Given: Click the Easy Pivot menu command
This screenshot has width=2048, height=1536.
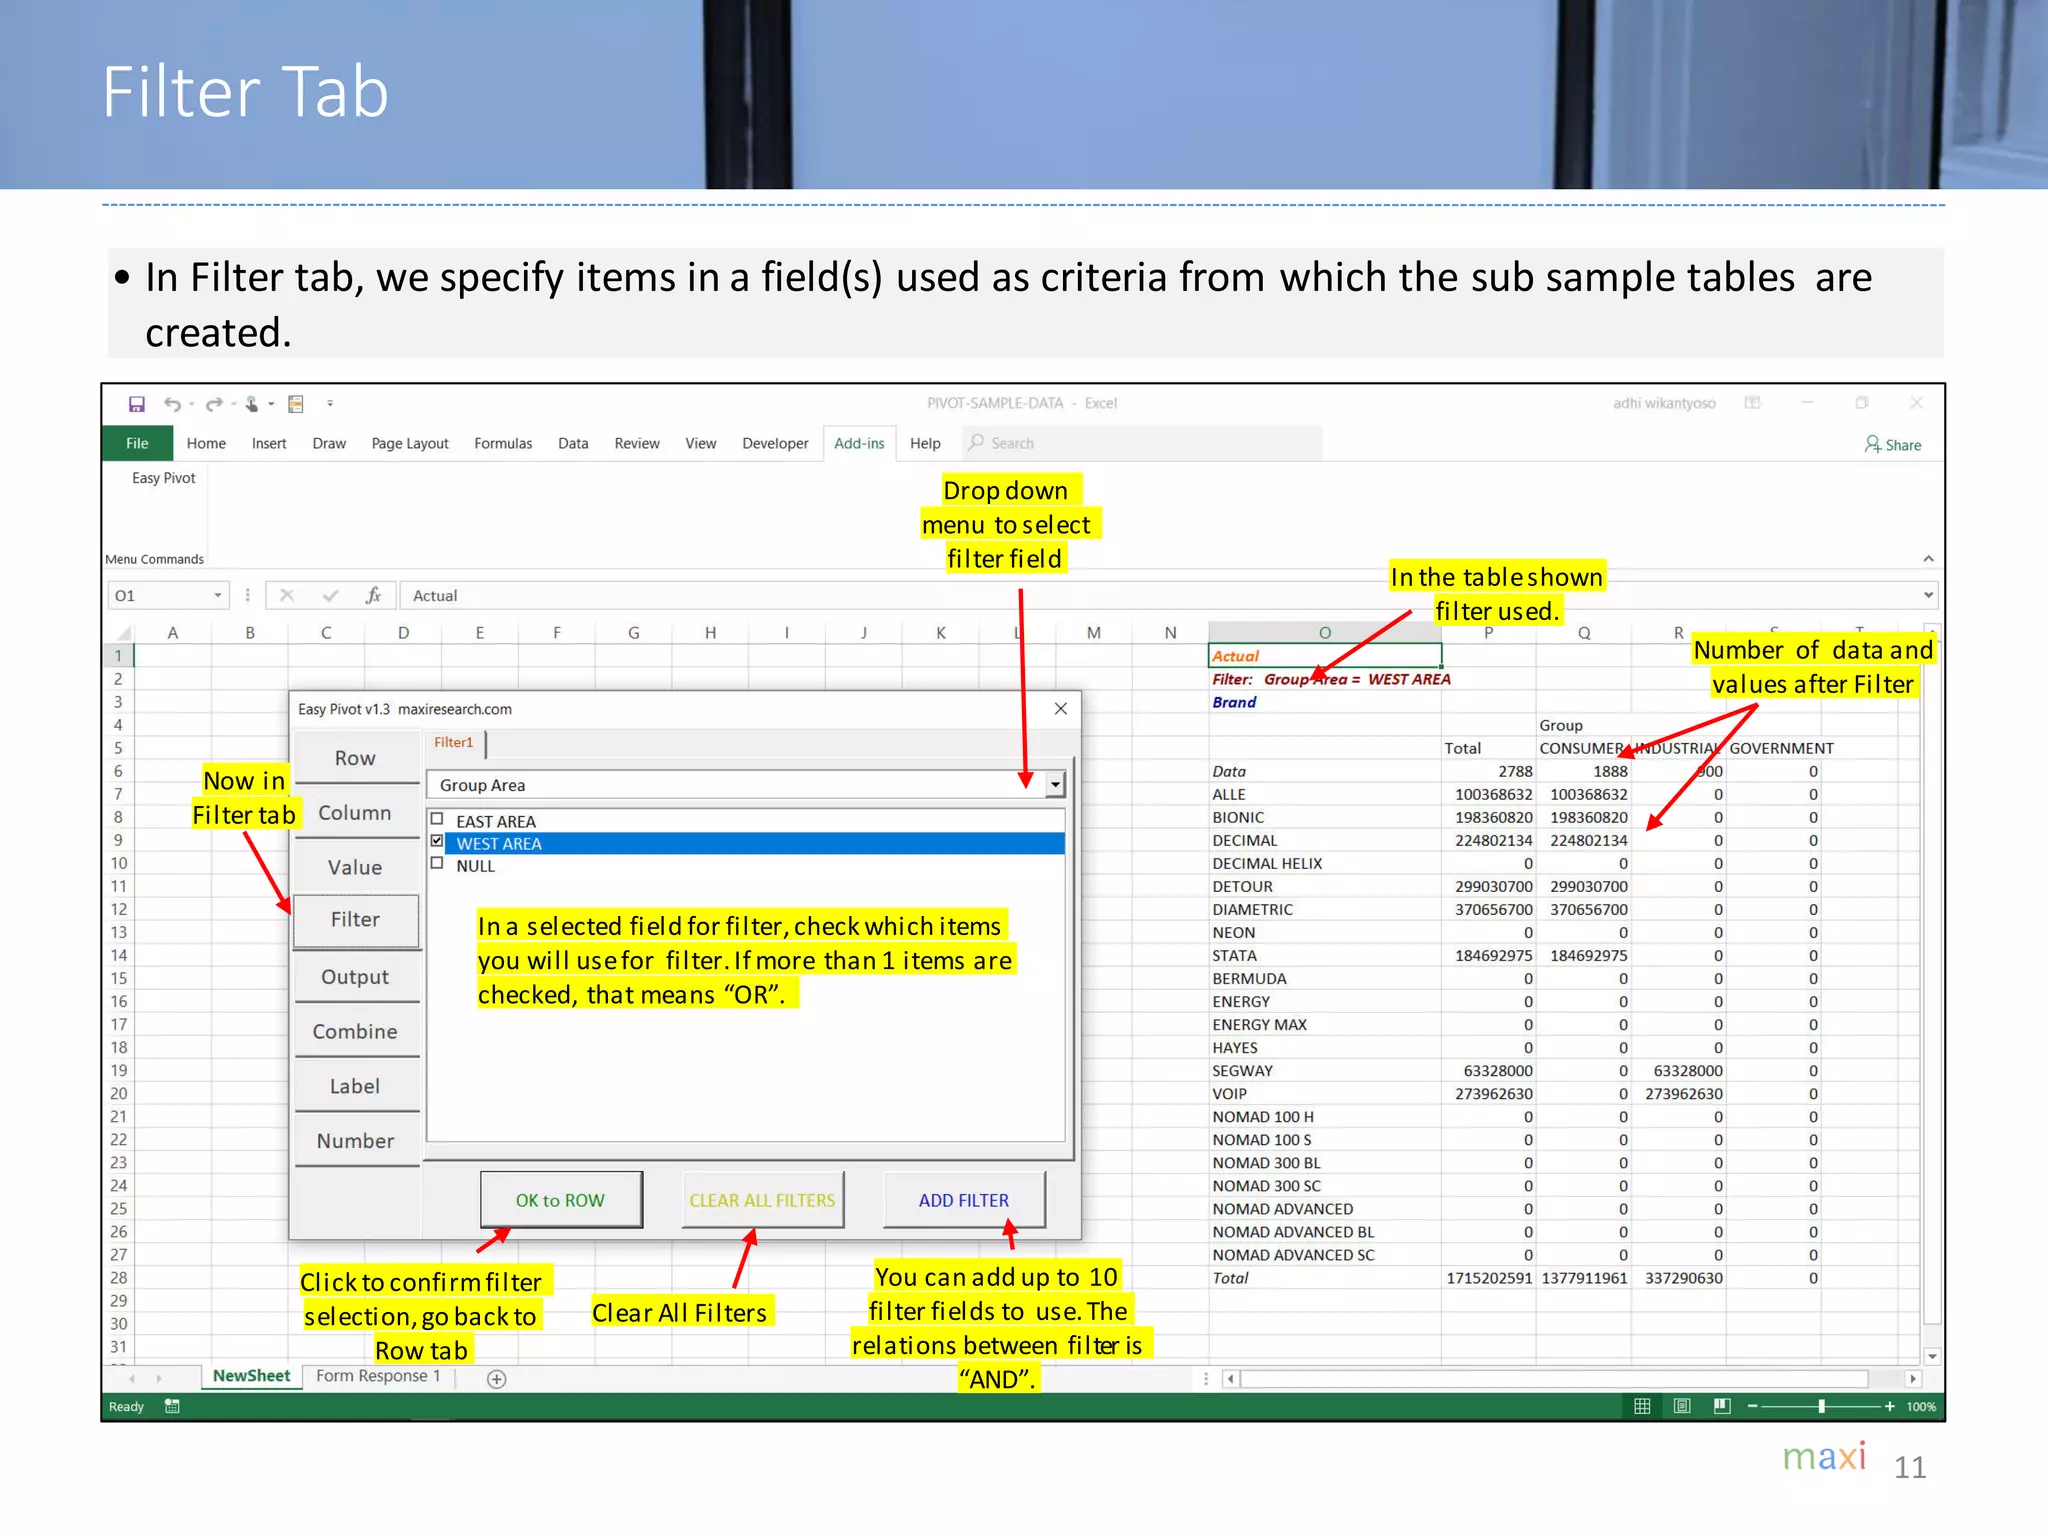Looking at the screenshot, I should (164, 478).
